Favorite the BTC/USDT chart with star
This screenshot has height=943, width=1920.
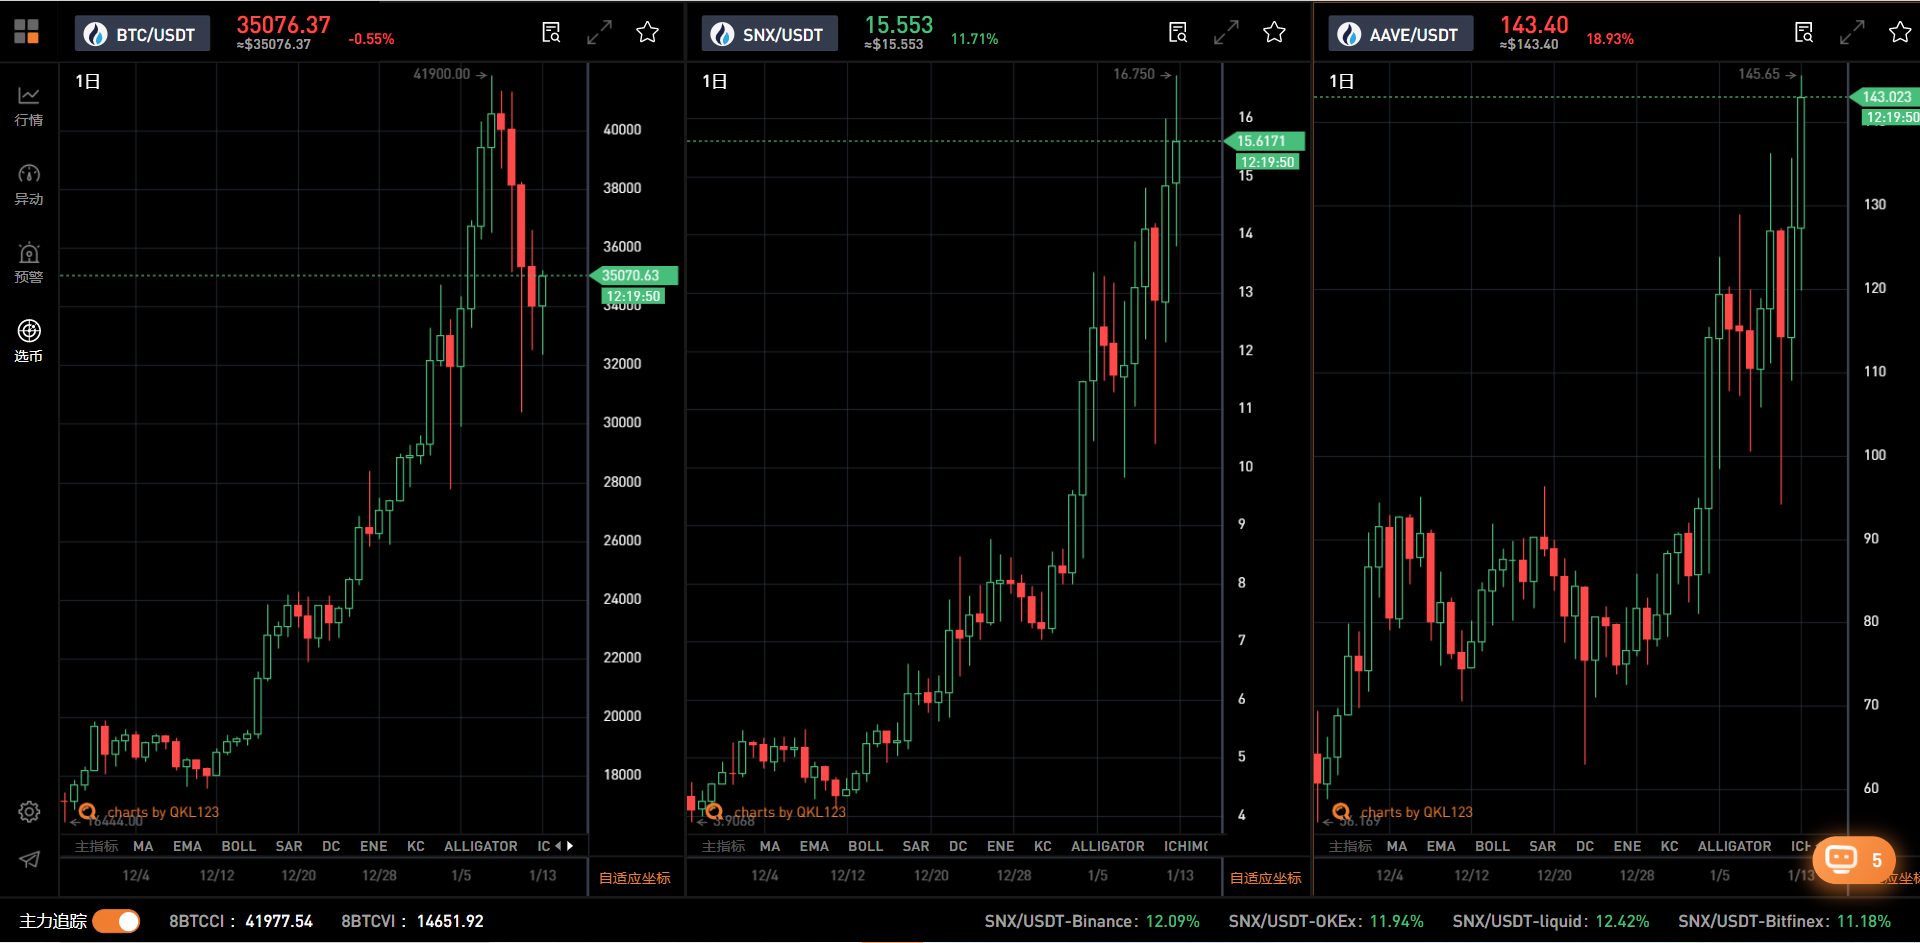point(647,33)
